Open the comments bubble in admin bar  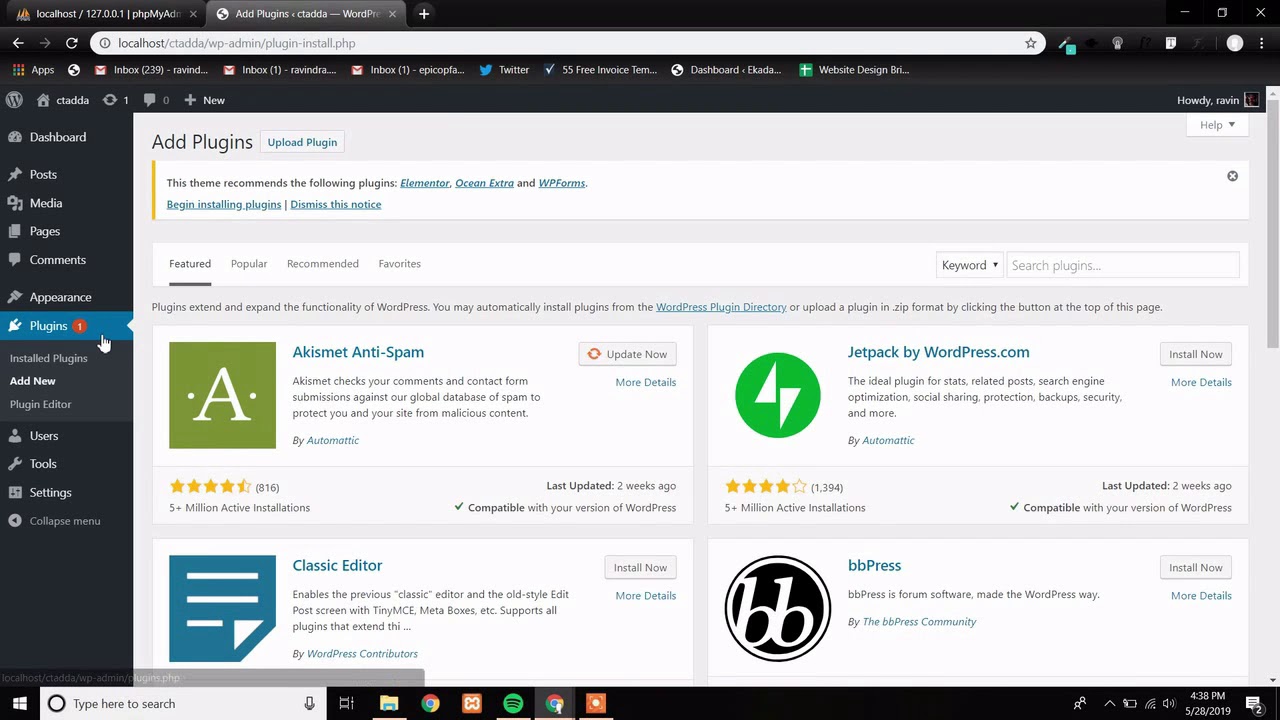tap(156, 100)
